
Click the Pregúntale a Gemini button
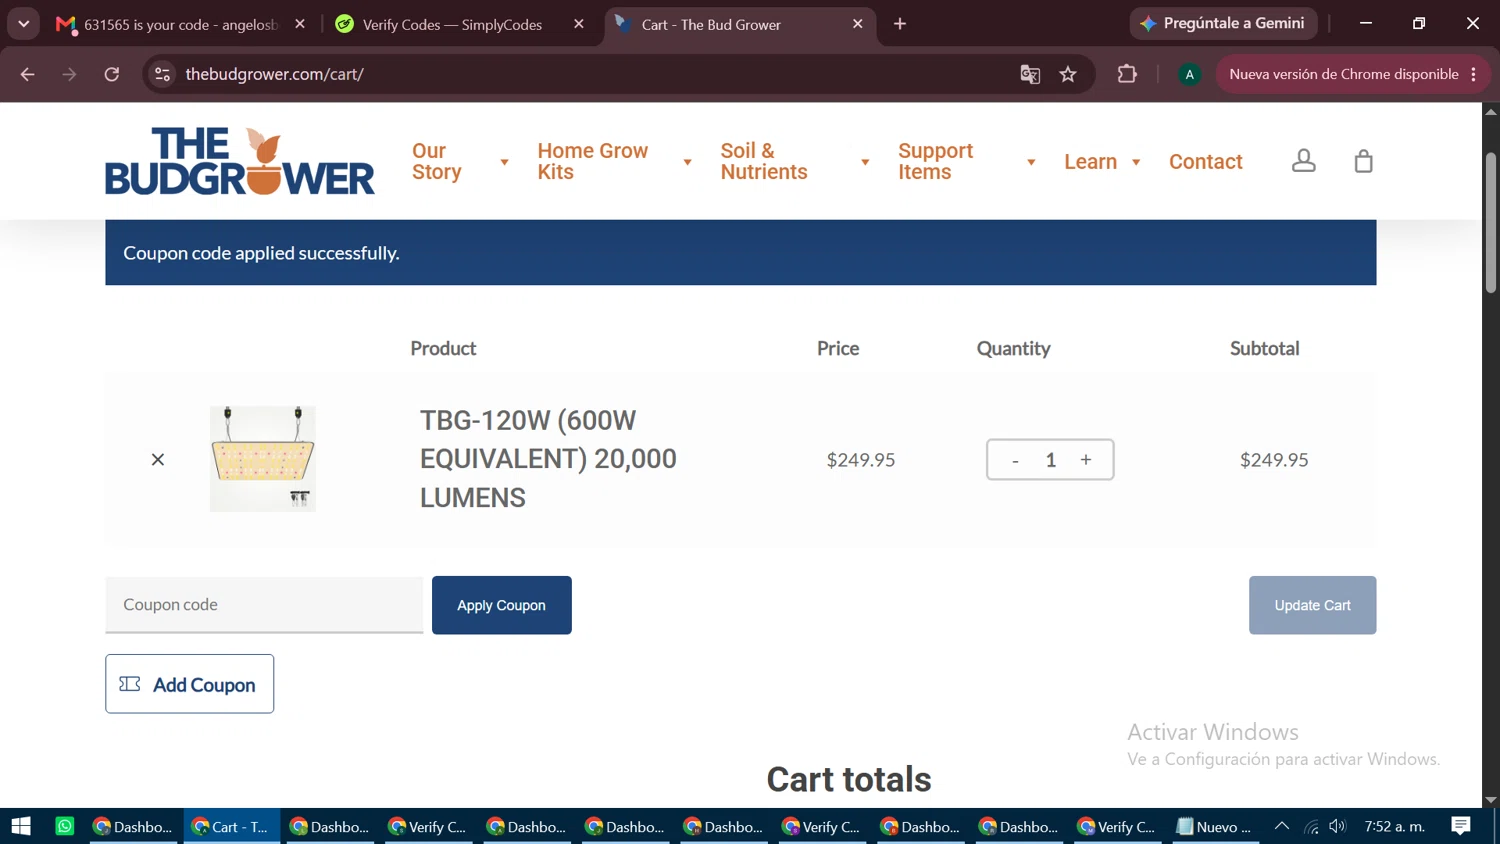point(1223,23)
